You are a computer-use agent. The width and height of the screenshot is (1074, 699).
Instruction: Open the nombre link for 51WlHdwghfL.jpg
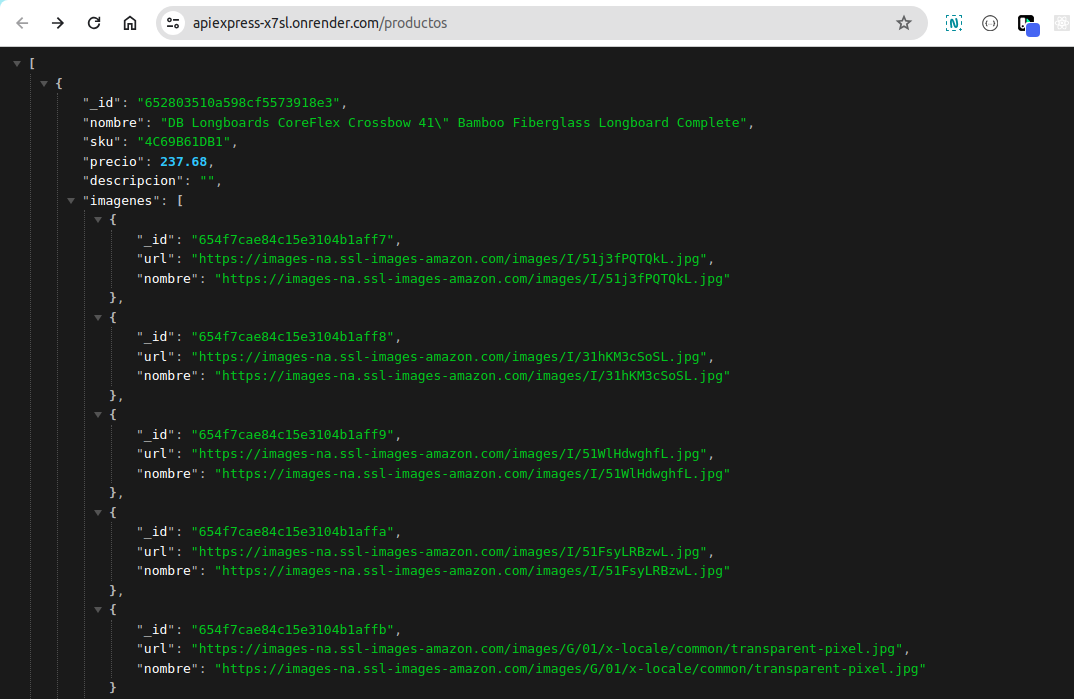pyautogui.click(x=473, y=474)
